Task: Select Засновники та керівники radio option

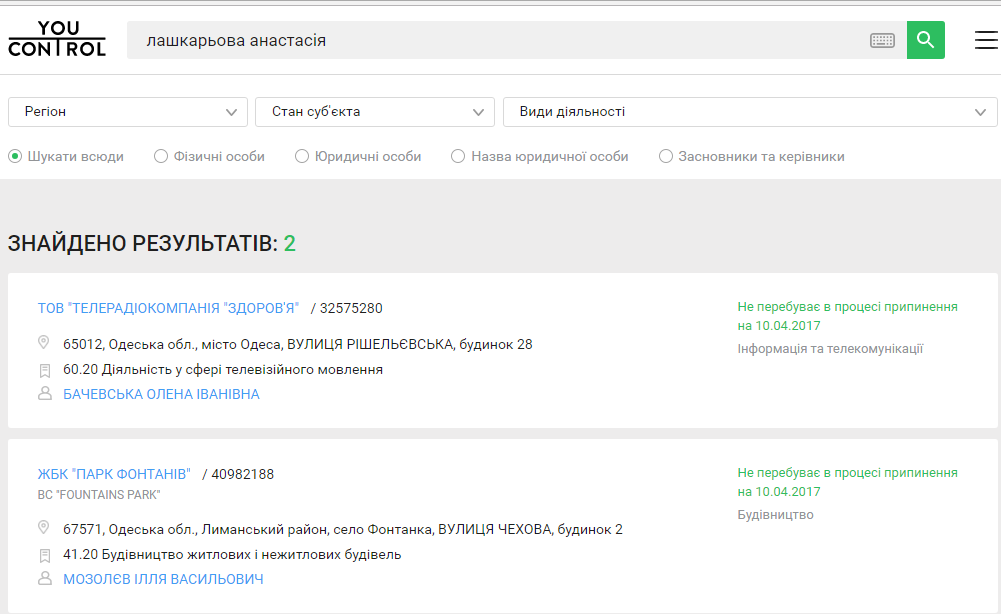Action: pyautogui.click(x=666, y=156)
